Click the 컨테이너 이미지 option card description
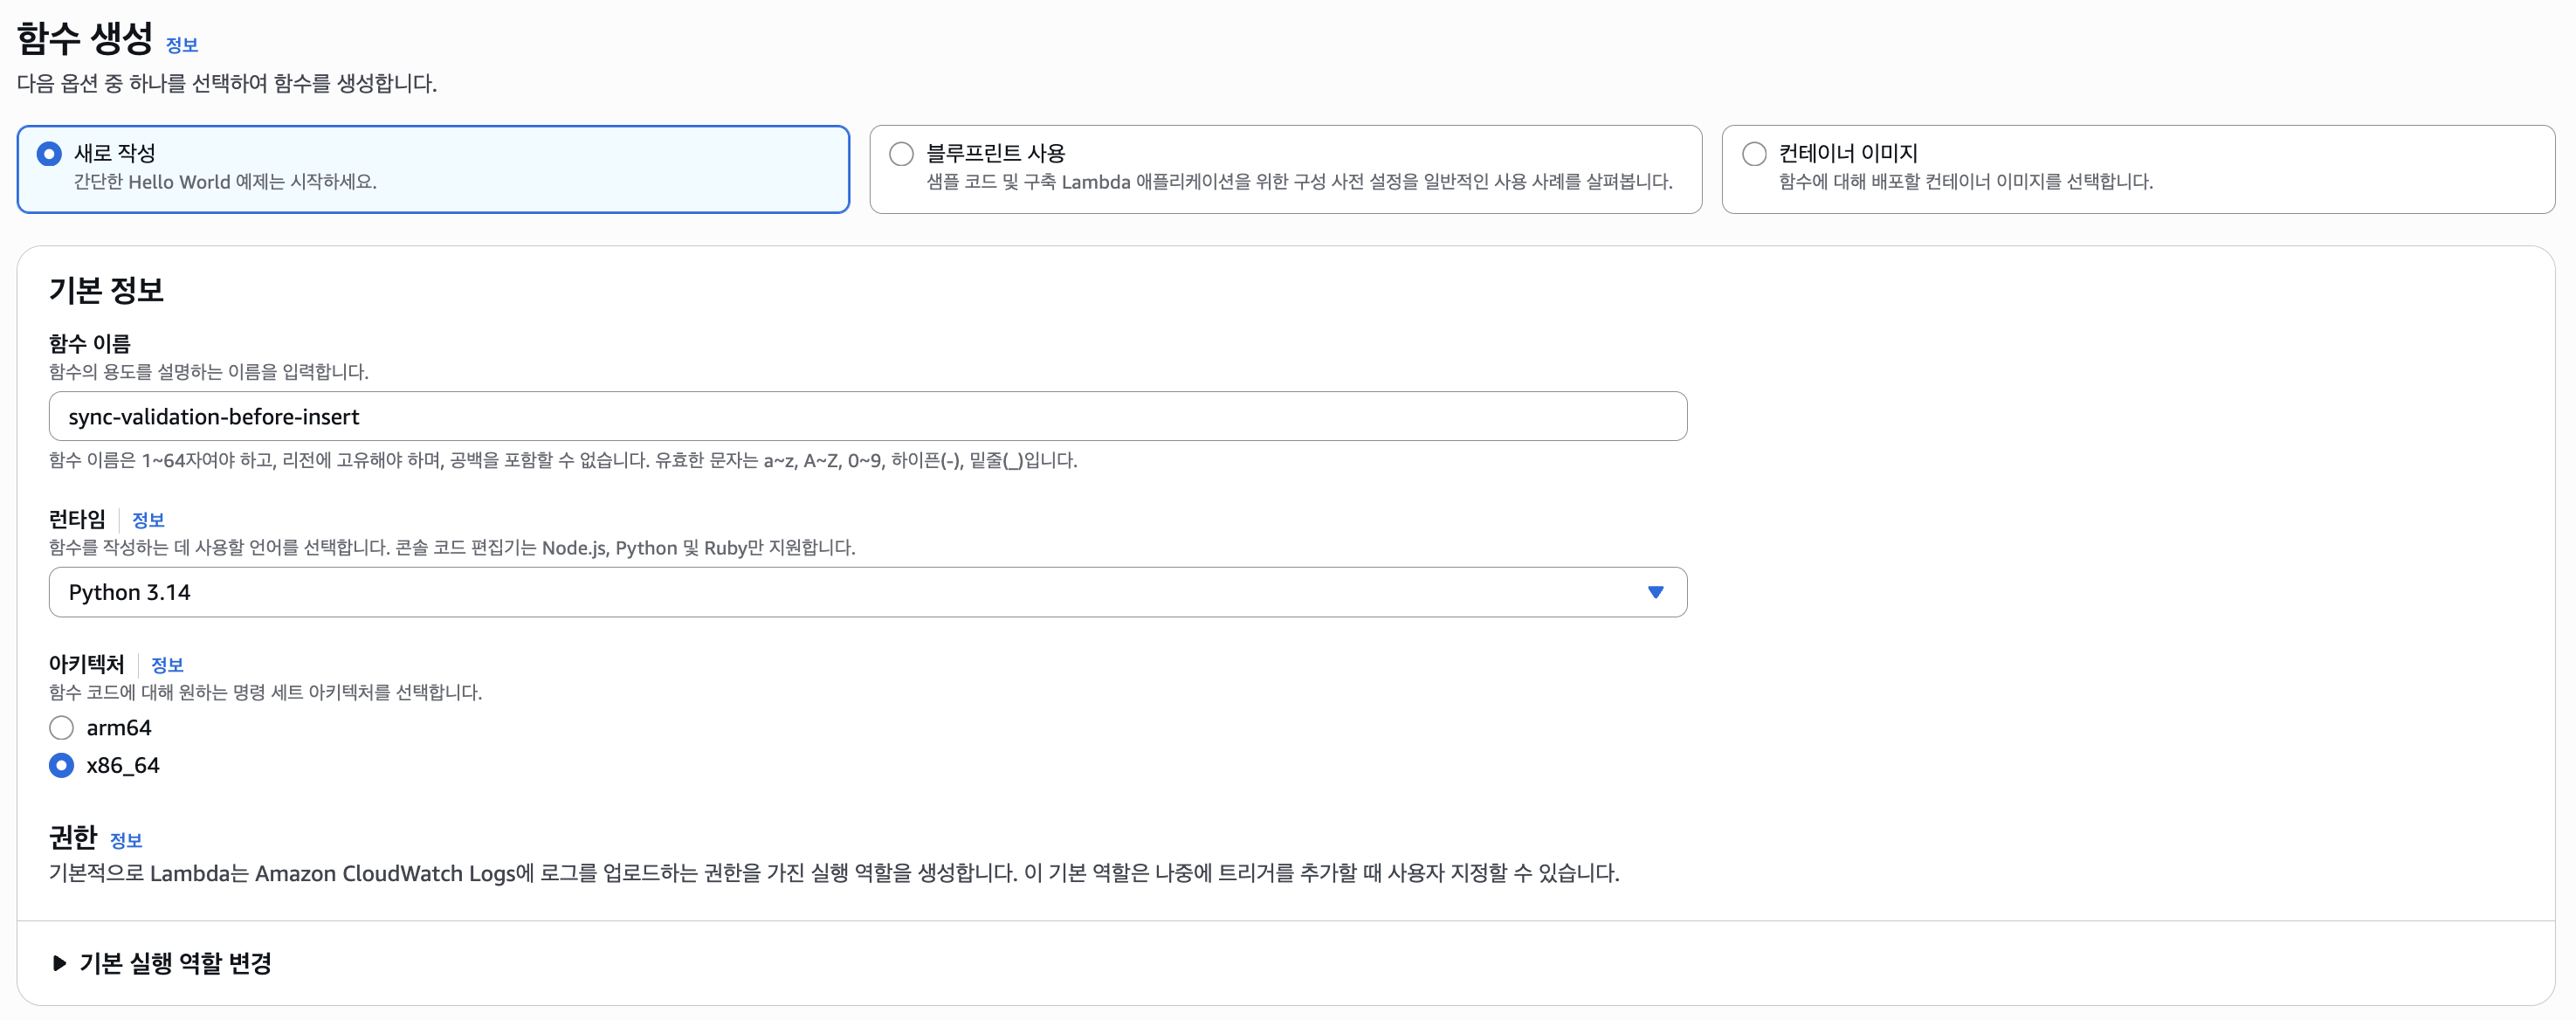Screen dimensions: 2576x1020 tap(1965, 182)
